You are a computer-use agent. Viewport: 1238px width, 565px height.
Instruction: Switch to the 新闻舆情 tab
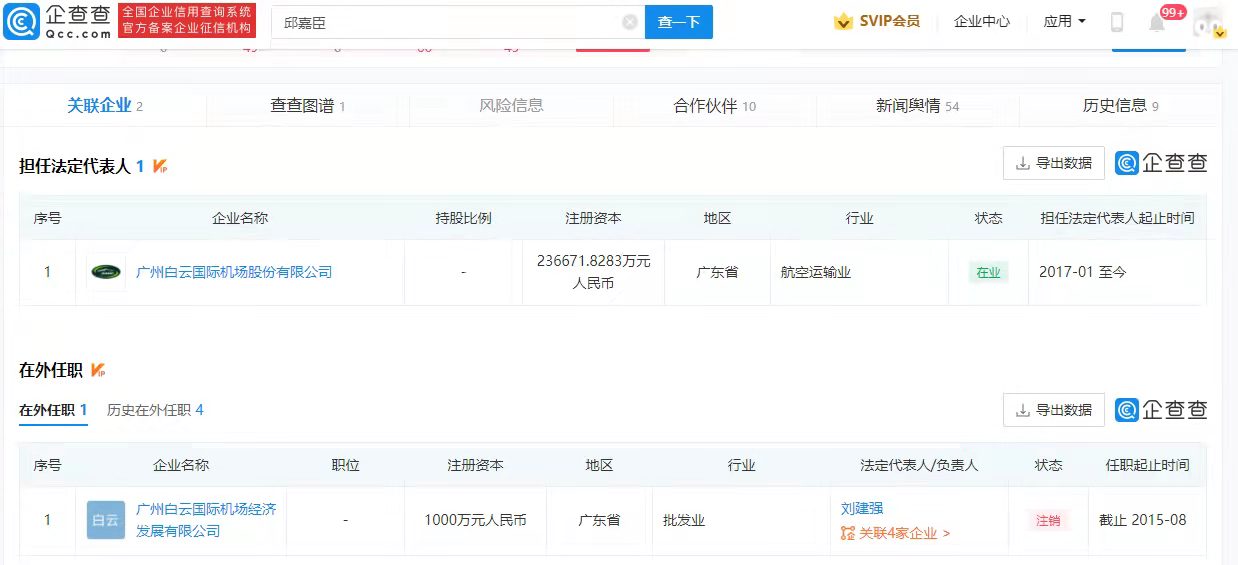[918, 105]
